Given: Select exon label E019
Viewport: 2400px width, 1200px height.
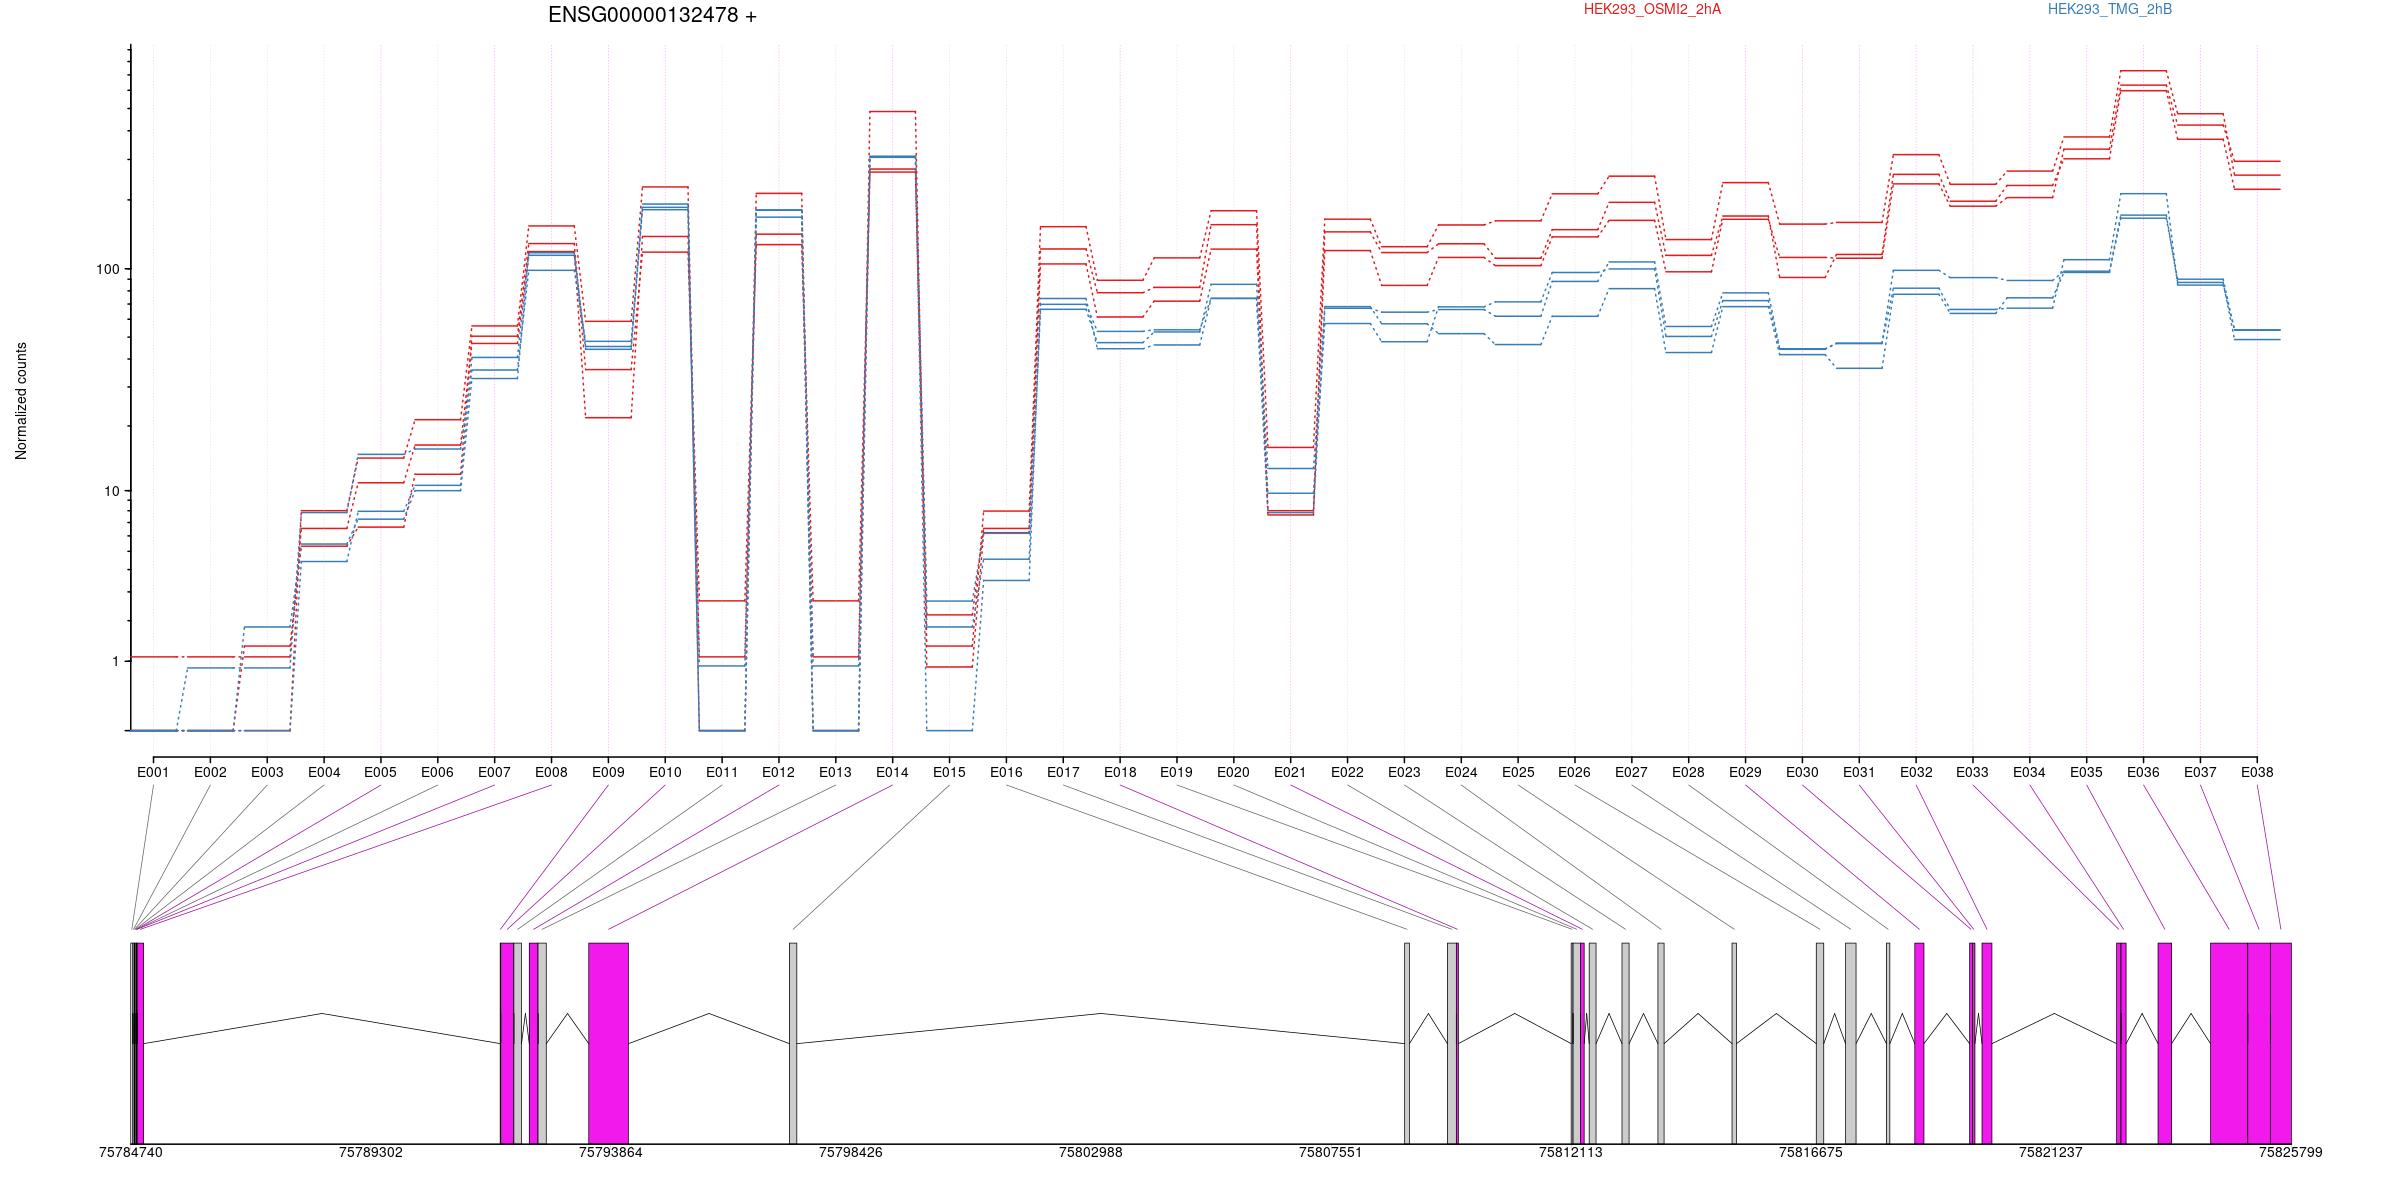Looking at the screenshot, I should click(1177, 773).
